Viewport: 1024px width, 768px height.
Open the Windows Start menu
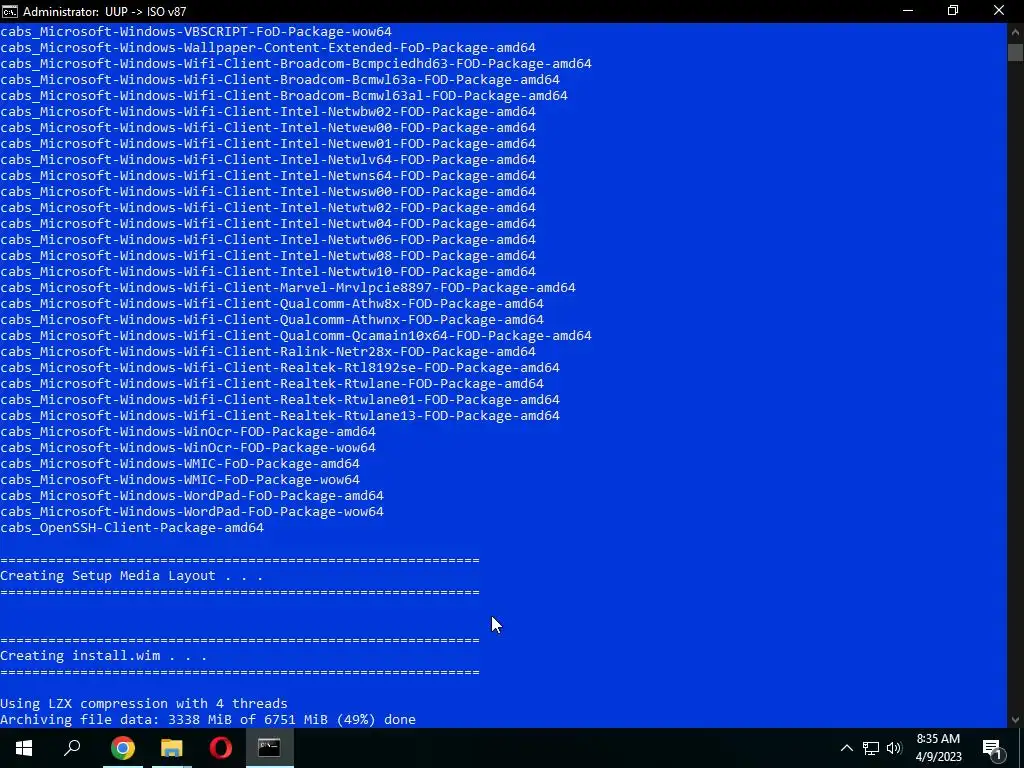tap(24, 748)
